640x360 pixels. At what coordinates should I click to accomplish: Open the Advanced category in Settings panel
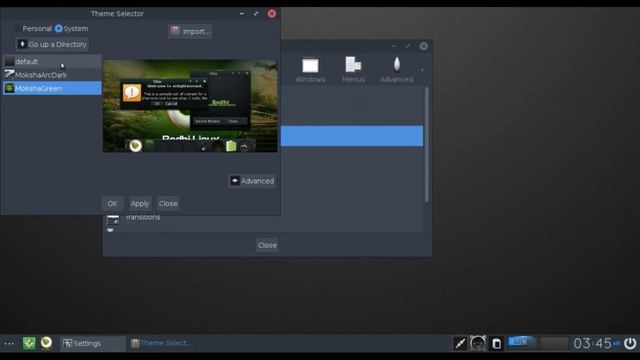point(396,70)
